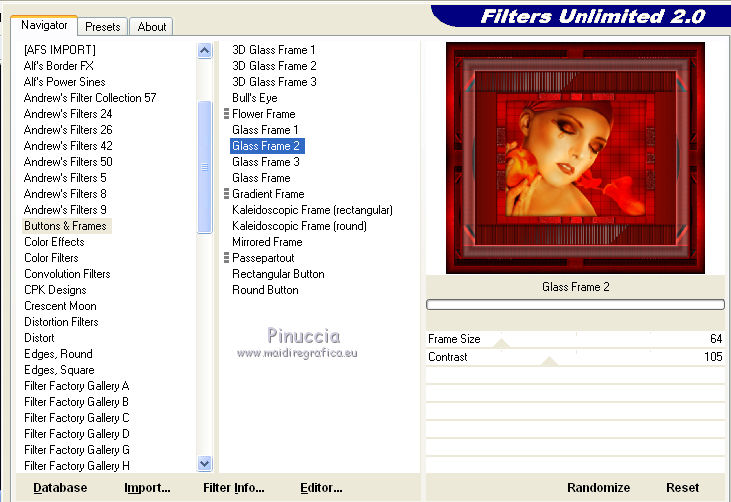Click the Database button

(60, 488)
